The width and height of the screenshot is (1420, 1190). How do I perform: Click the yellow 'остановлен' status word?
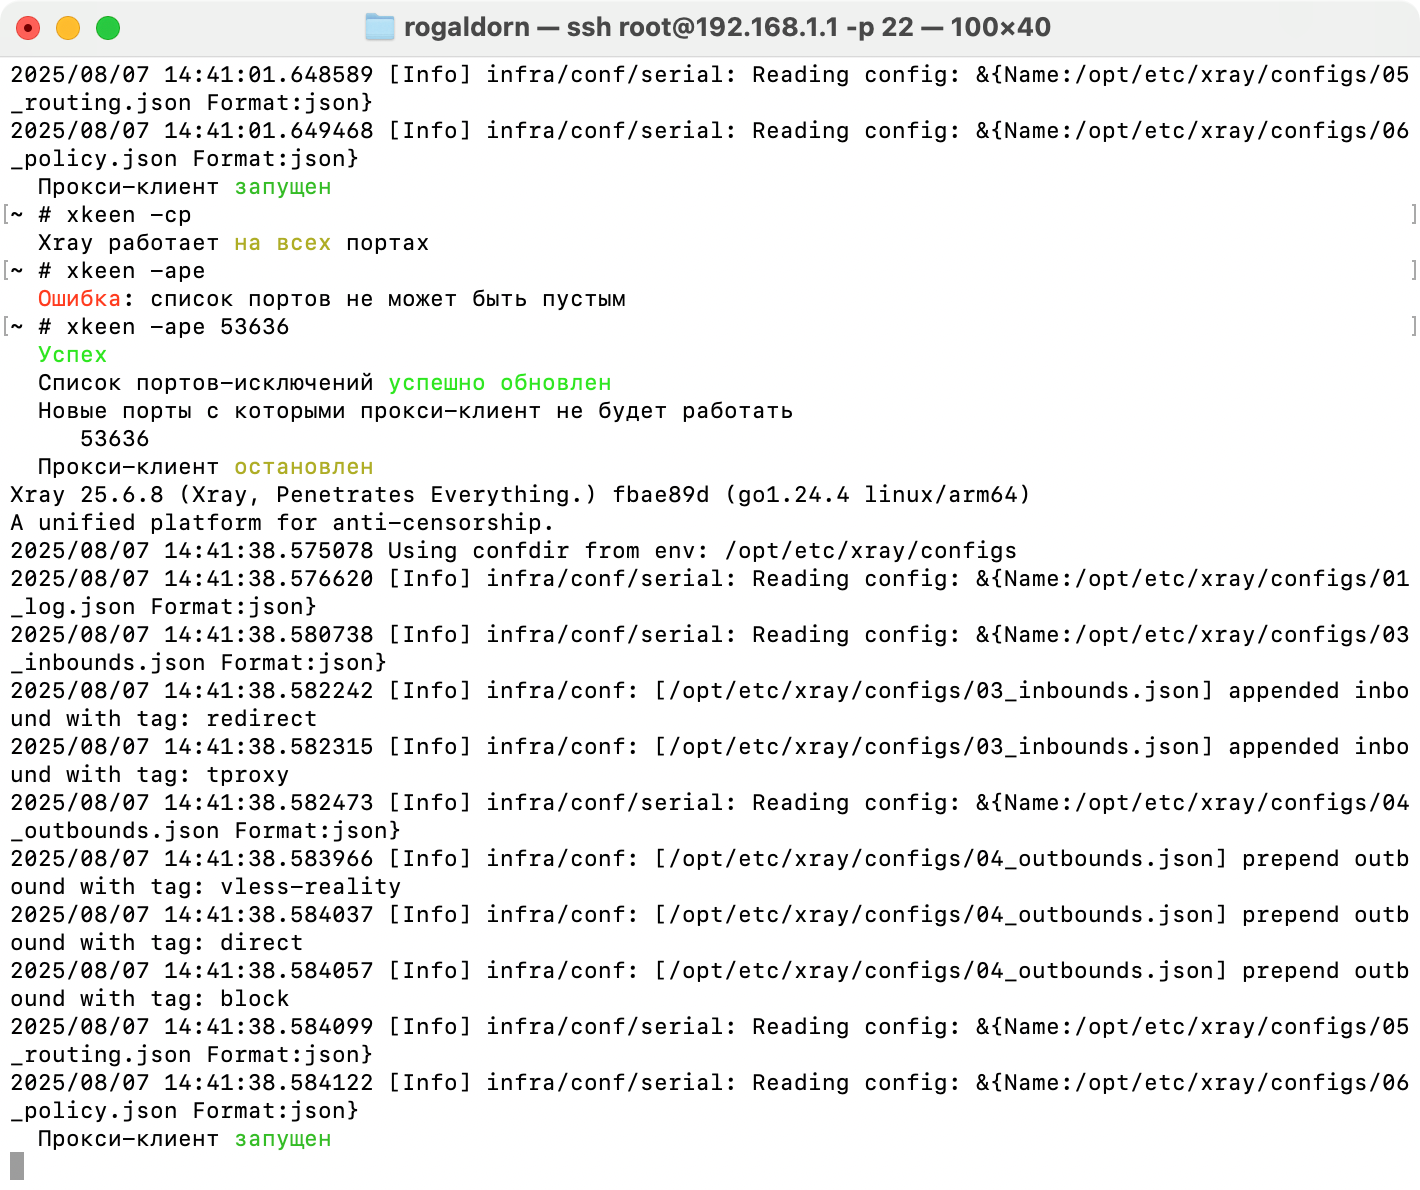click(x=303, y=467)
